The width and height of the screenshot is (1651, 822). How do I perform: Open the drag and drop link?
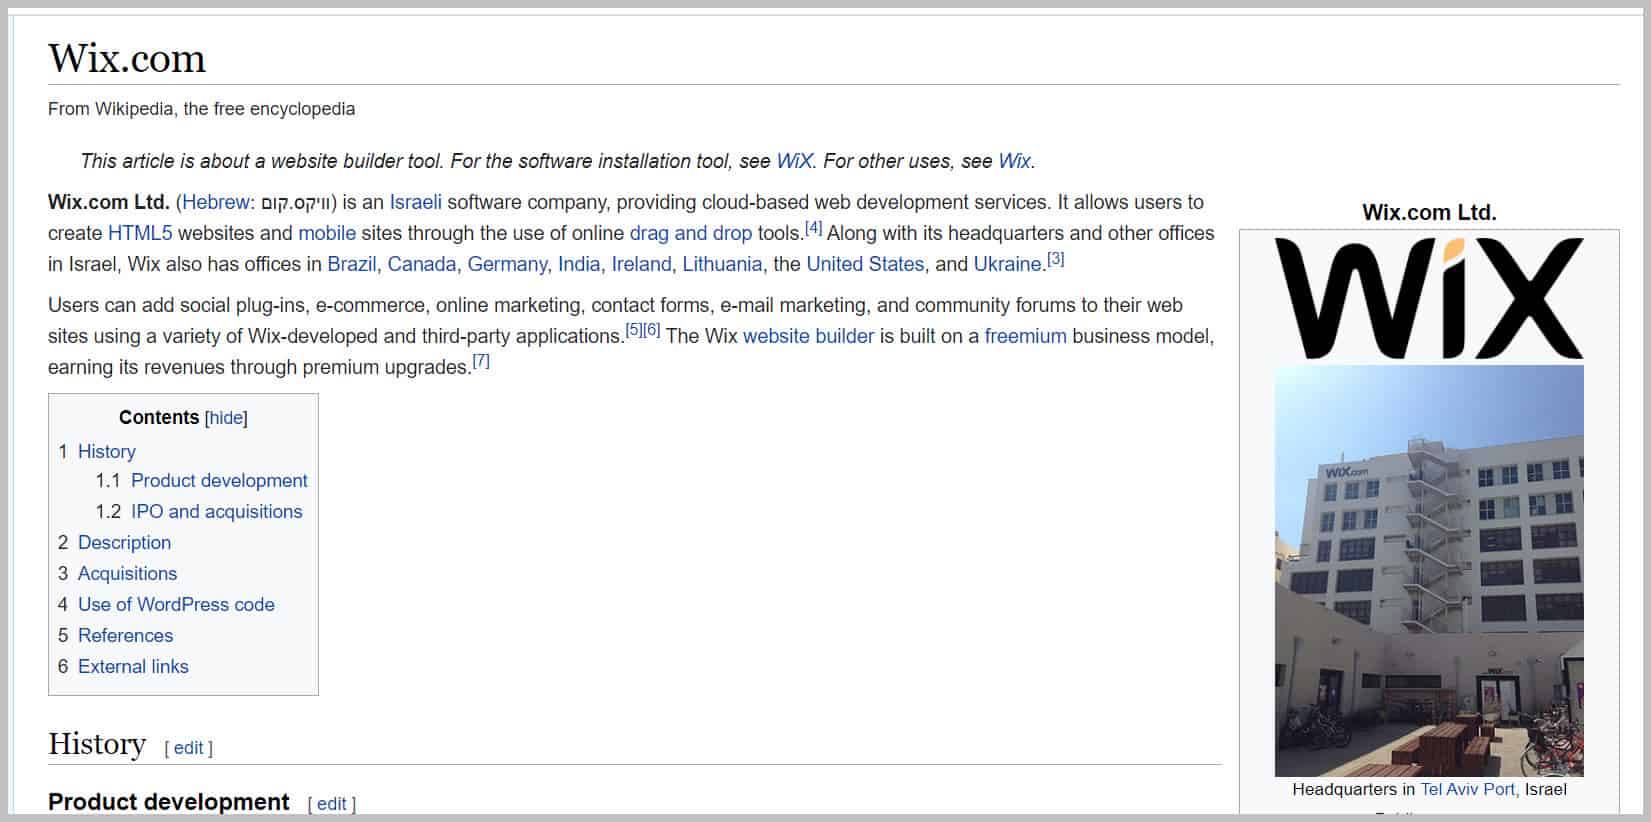click(690, 233)
